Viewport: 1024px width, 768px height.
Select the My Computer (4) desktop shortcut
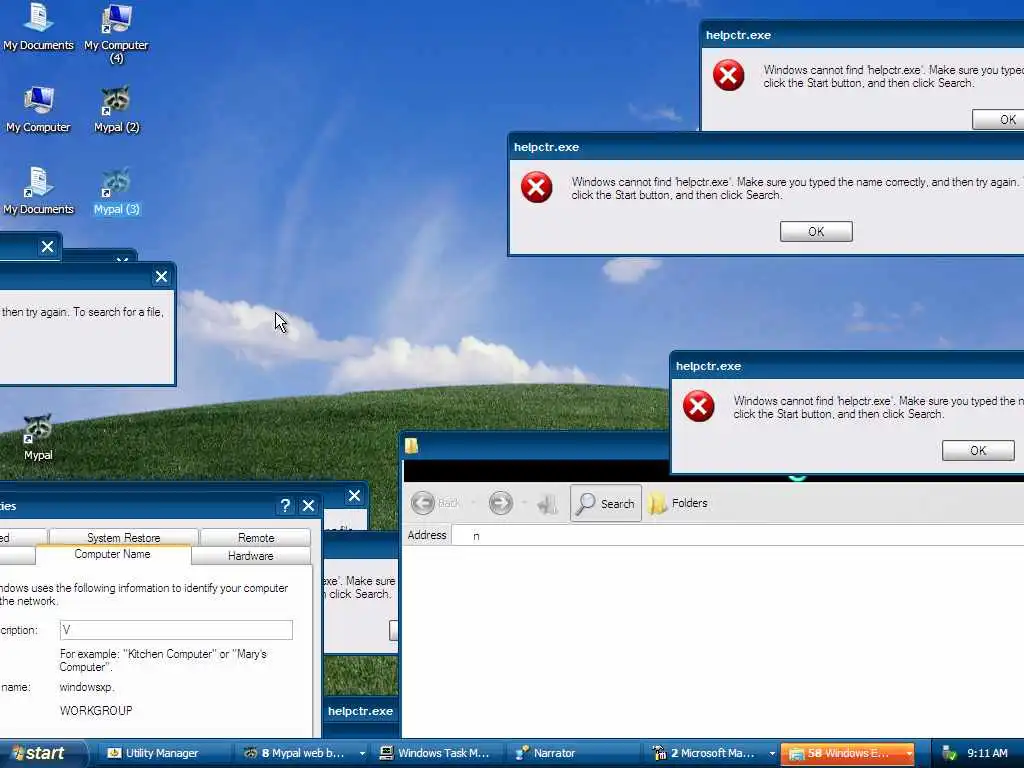point(116,33)
